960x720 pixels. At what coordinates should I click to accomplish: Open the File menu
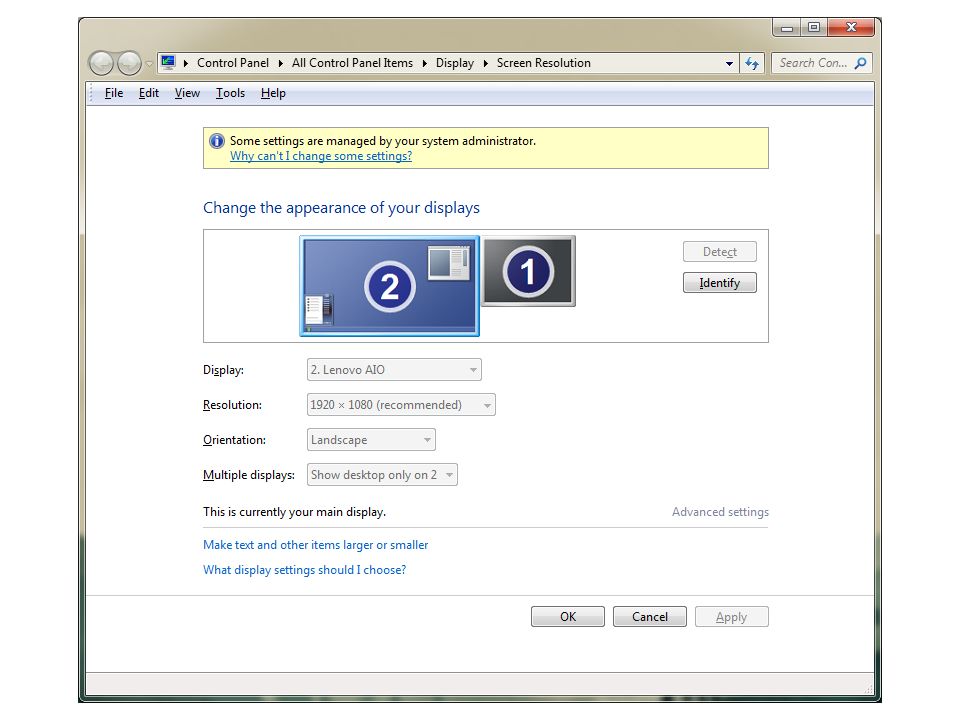[114, 93]
